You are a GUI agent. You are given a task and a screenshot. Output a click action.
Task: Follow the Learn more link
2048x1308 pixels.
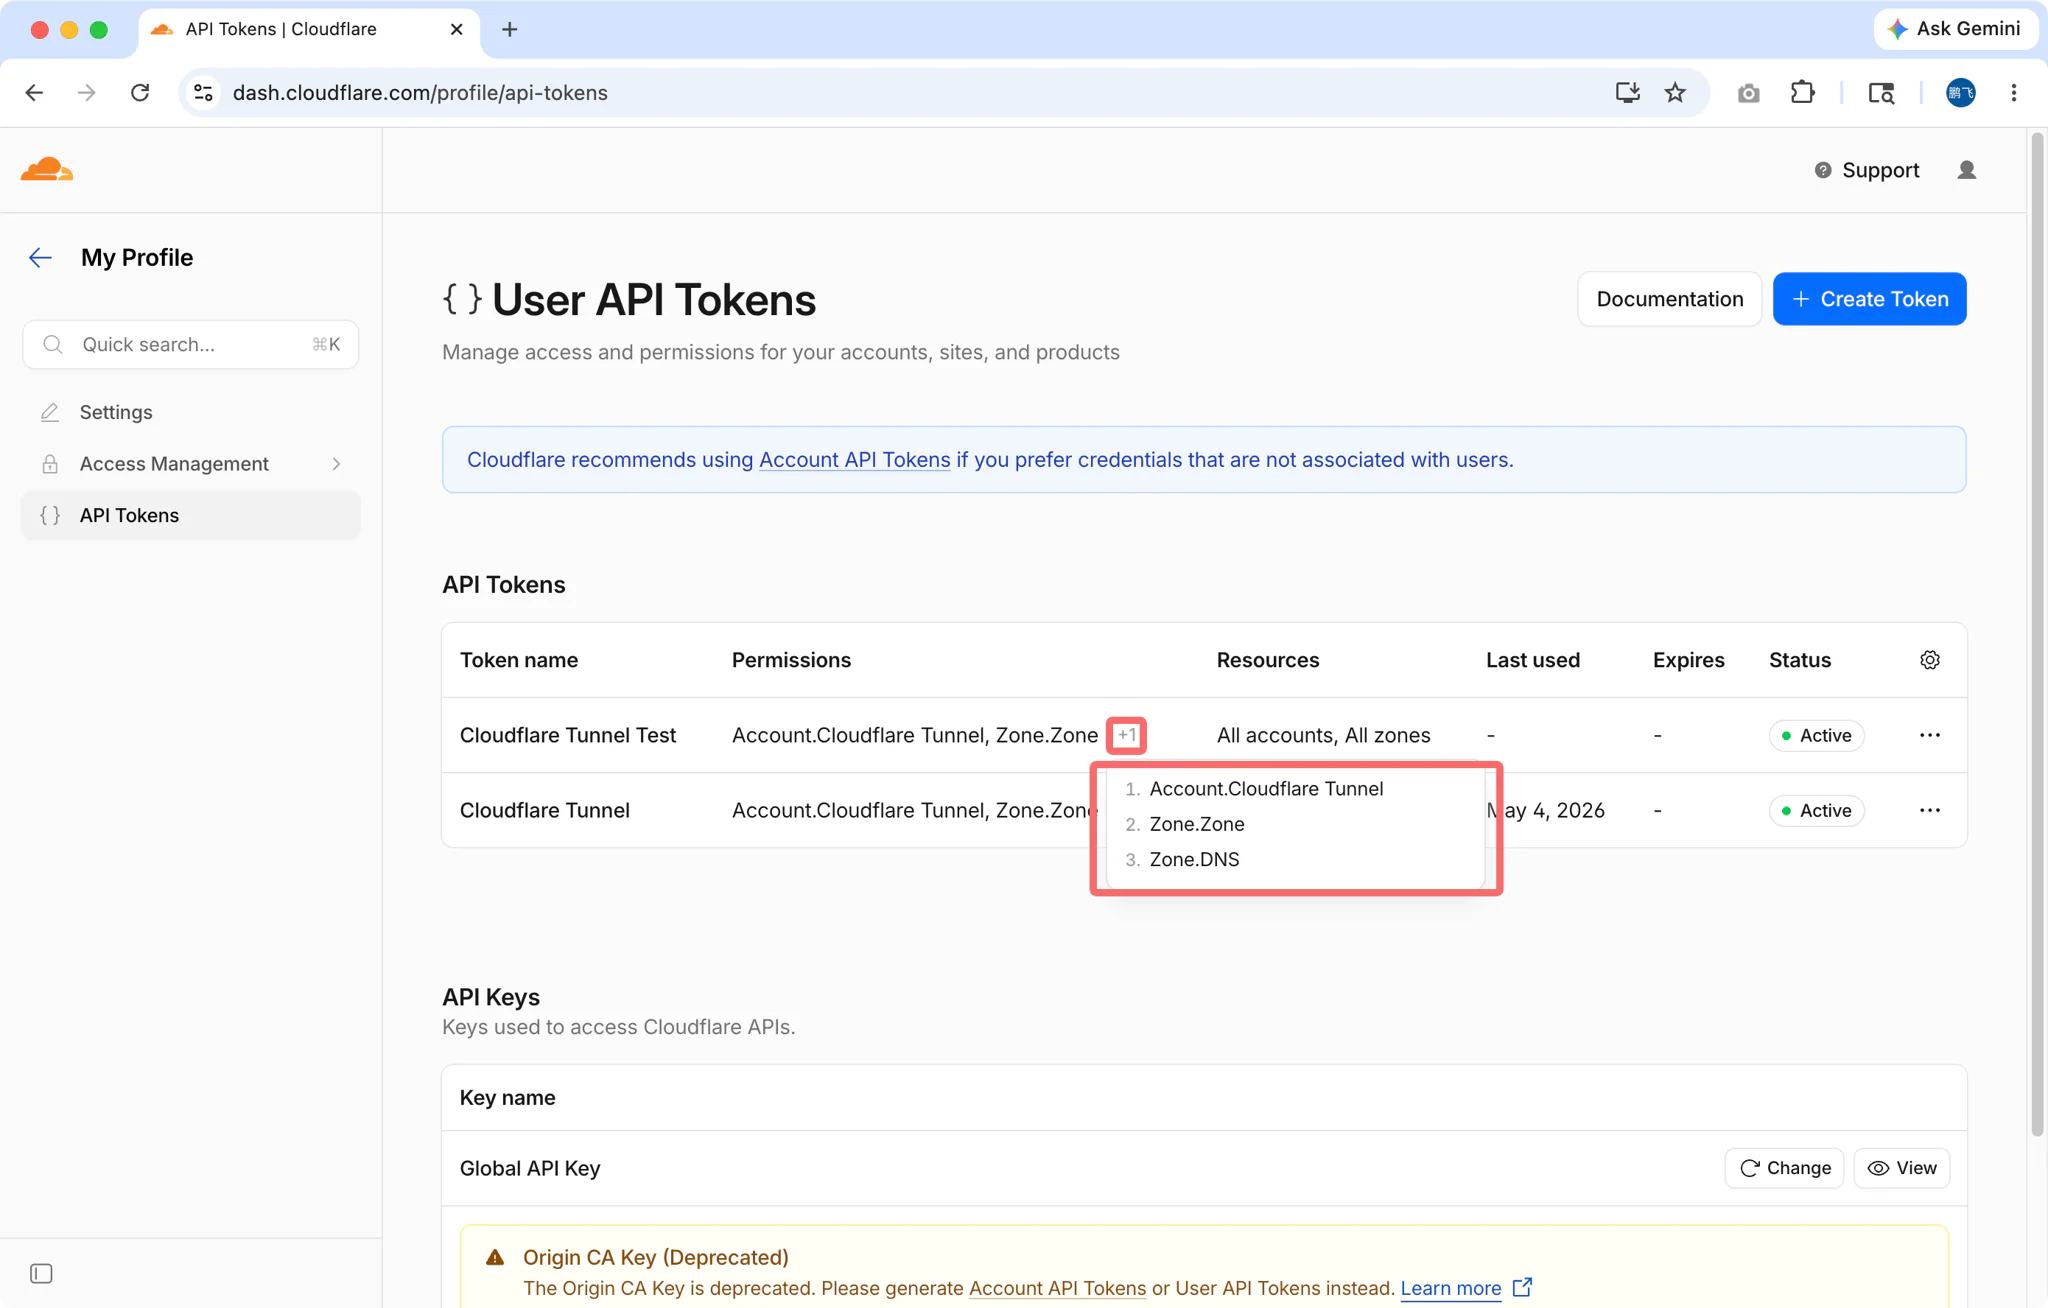pyautogui.click(x=1450, y=1288)
